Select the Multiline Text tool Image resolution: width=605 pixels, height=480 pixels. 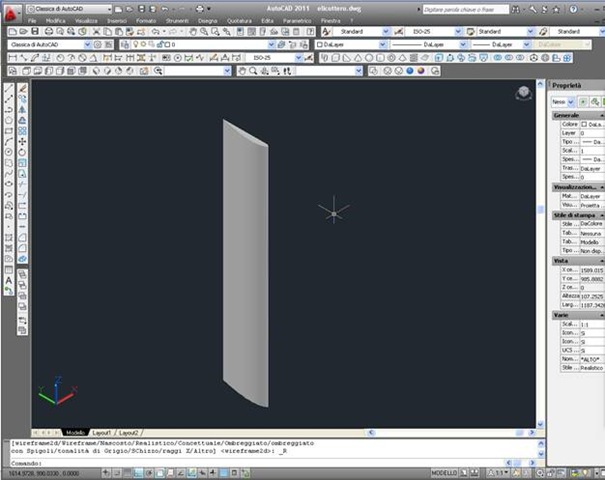9,280
